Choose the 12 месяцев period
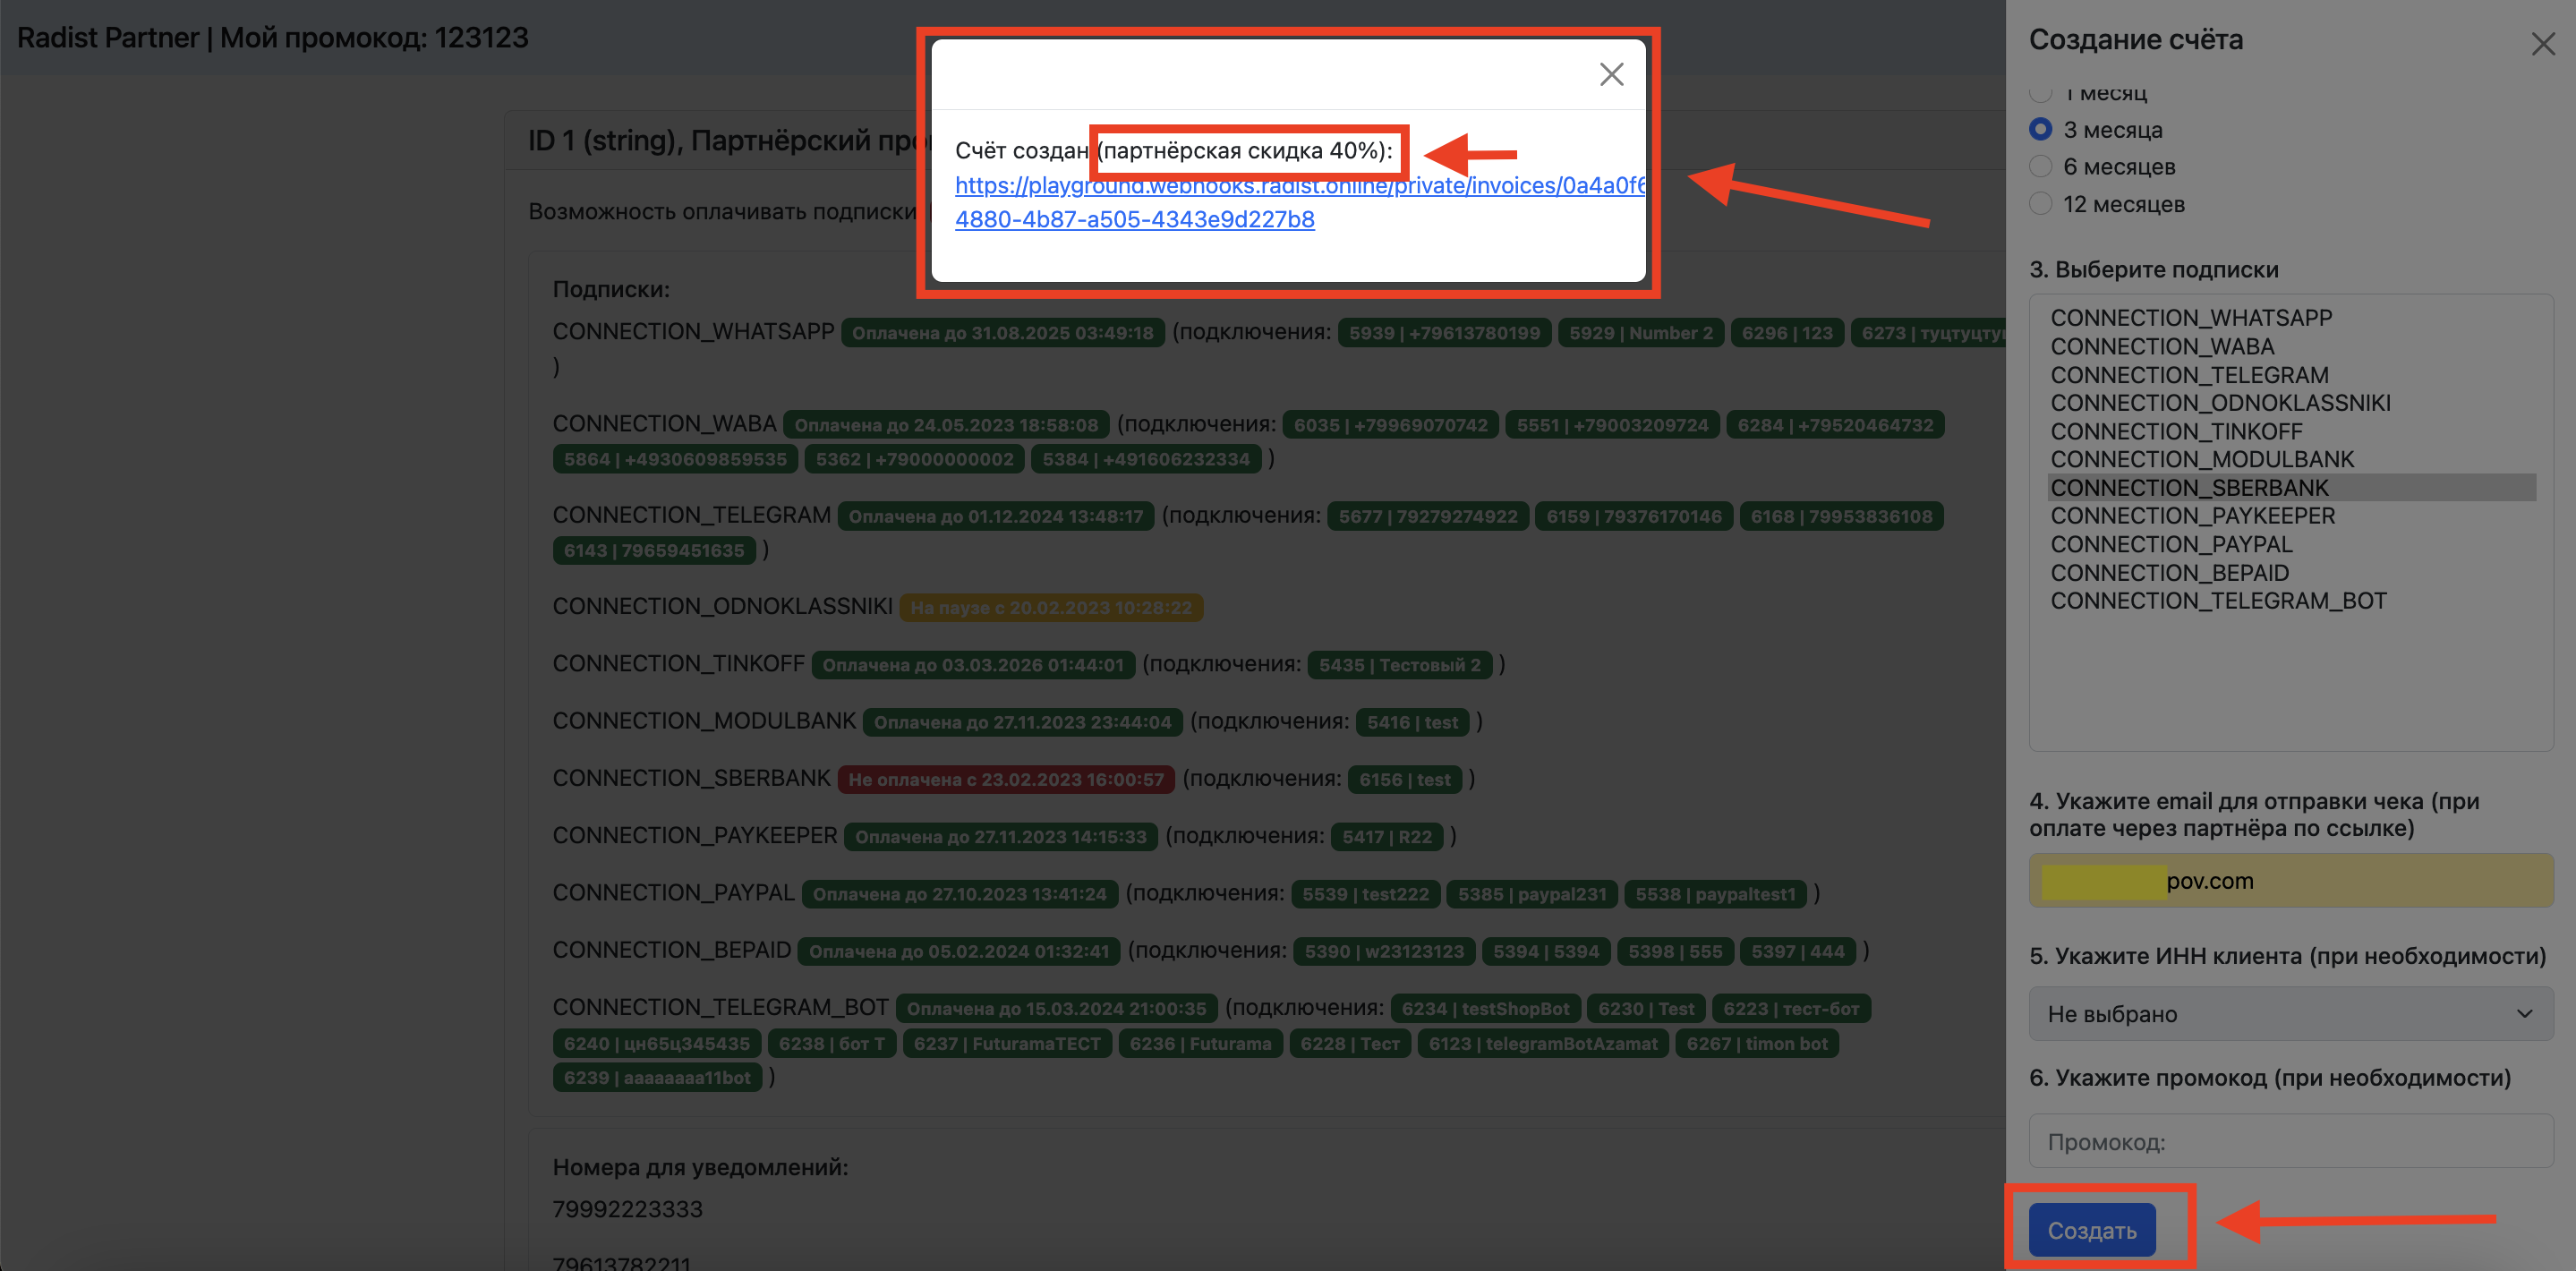2576x1271 pixels. pyautogui.click(x=2040, y=204)
